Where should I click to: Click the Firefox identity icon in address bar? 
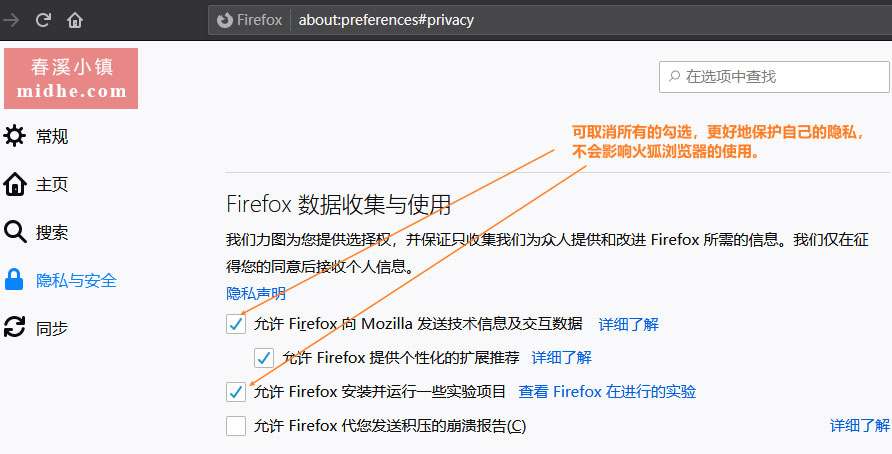(225, 20)
